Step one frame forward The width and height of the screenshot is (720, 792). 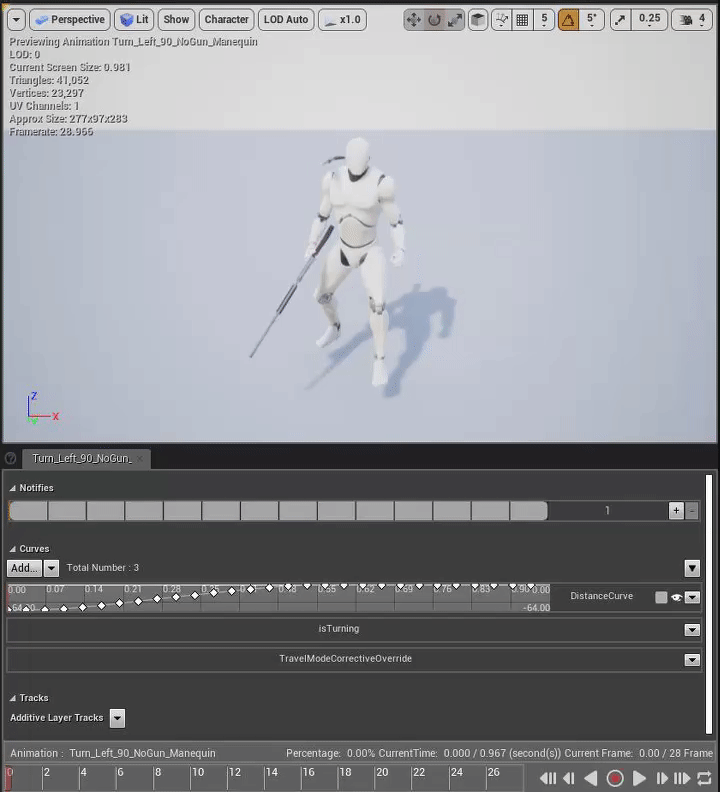(x=661, y=778)
